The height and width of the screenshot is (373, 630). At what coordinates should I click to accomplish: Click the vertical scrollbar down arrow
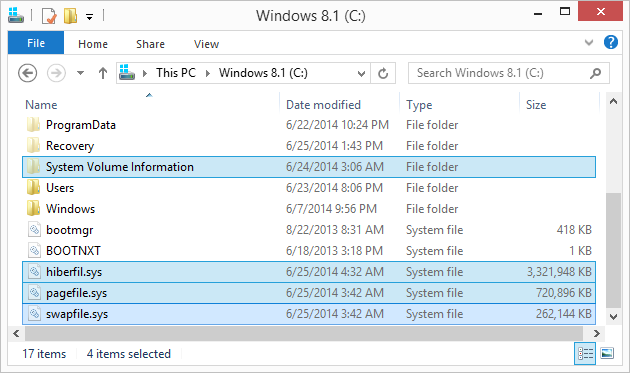pyautogui.click(x=613, y=317)
